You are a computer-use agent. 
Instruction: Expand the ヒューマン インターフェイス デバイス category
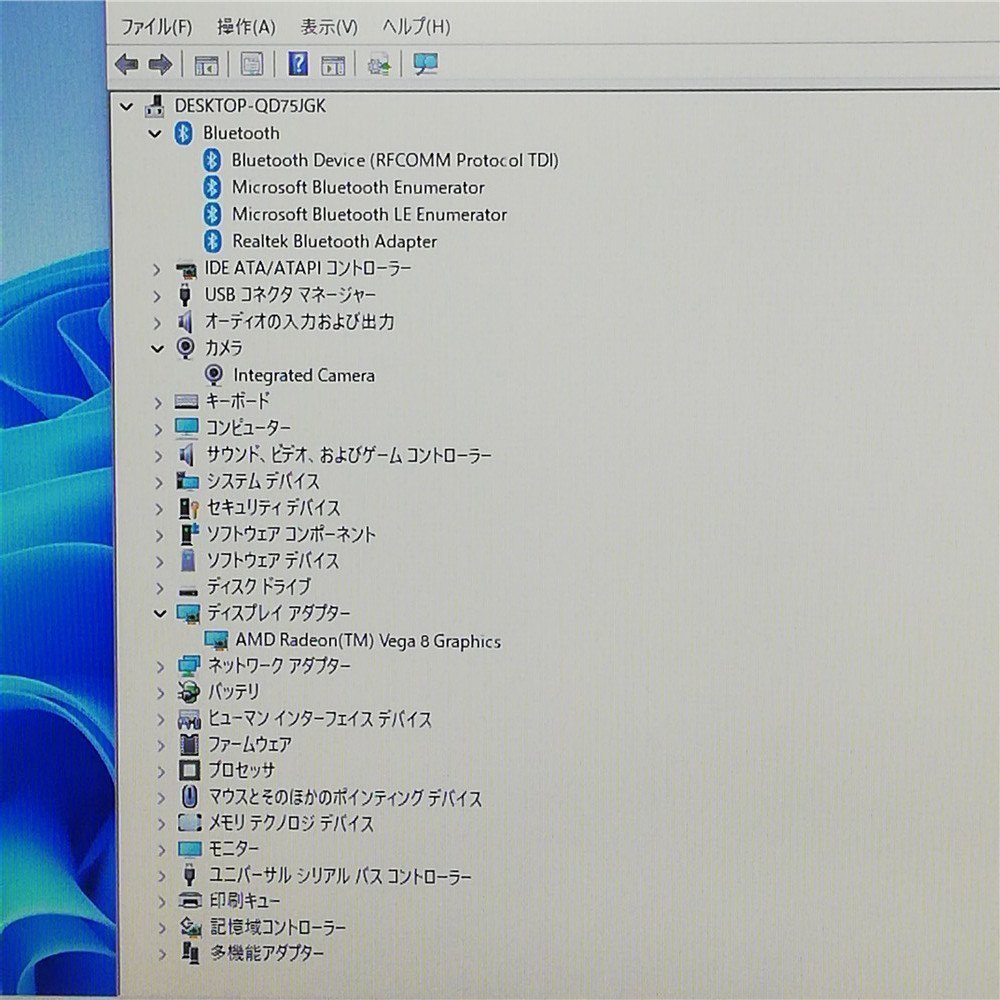161,719
